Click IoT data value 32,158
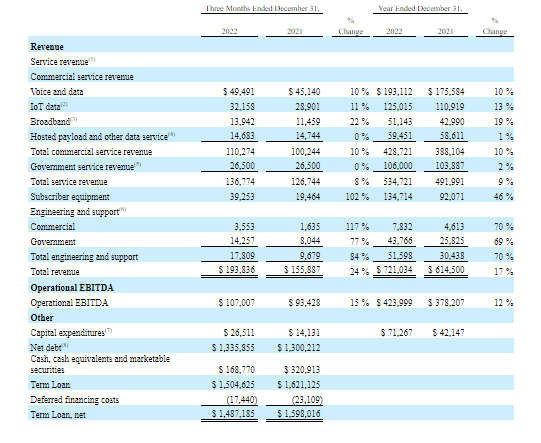 click(x=242, y=107)
